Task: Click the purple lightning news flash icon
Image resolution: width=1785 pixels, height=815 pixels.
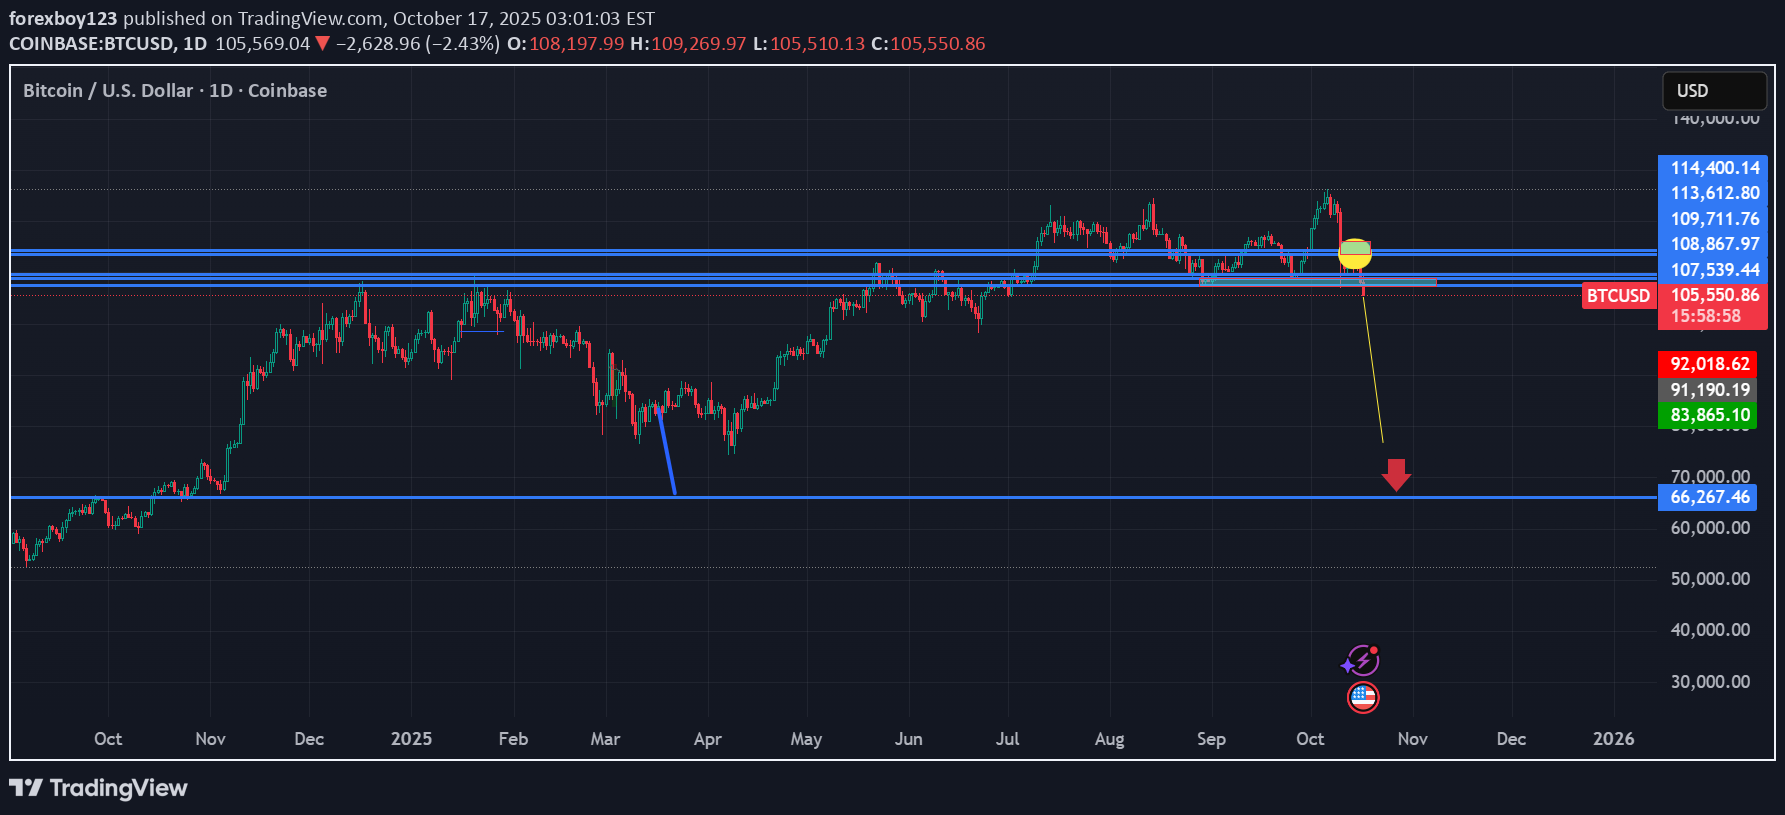Action: tap(1361, 661)
